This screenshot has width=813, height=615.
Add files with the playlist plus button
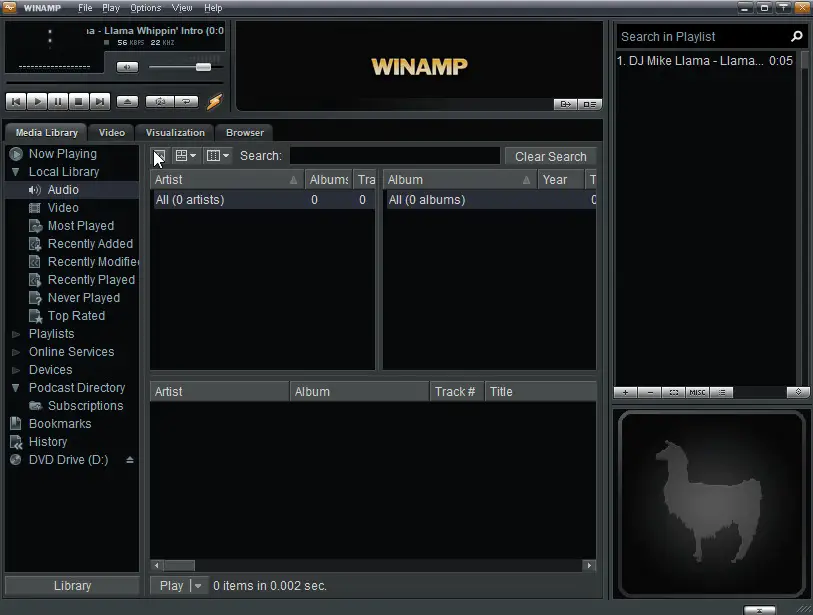click(x=625, y=393)
